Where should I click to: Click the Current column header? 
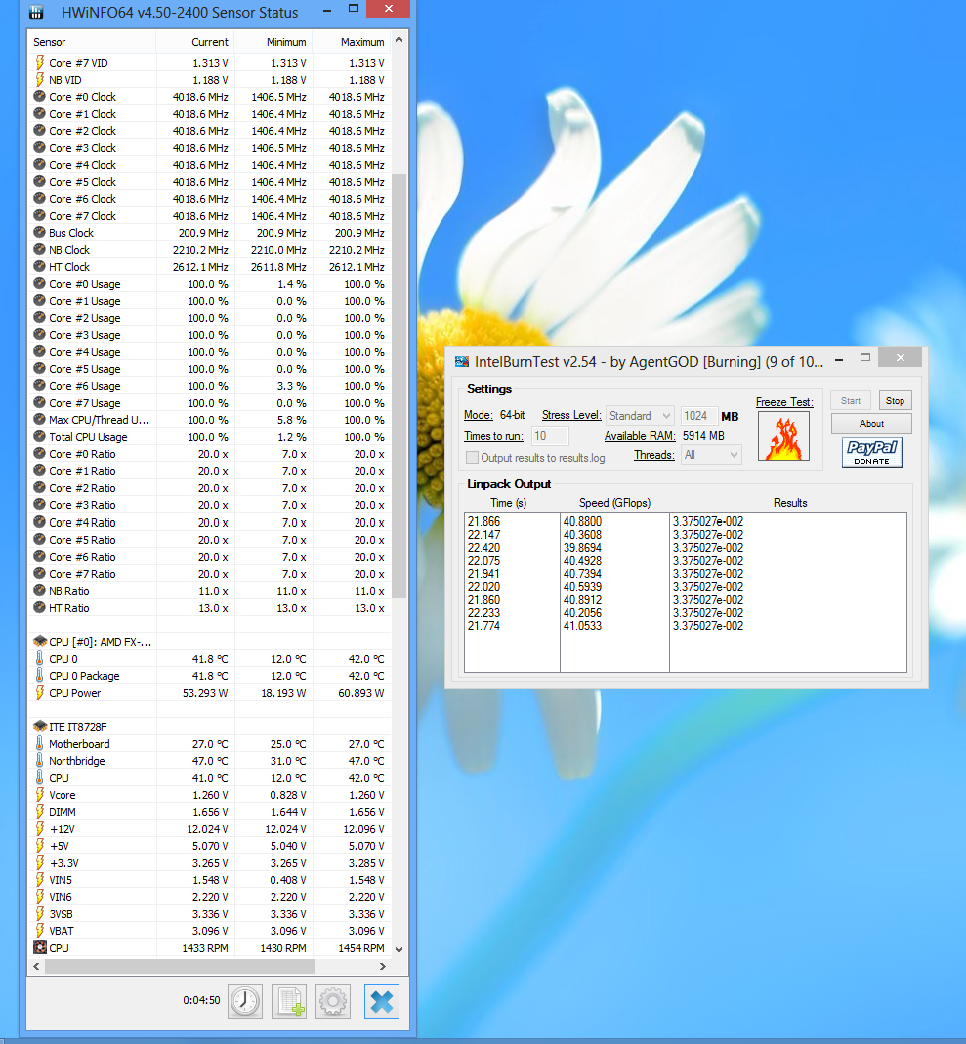[195, 42]
